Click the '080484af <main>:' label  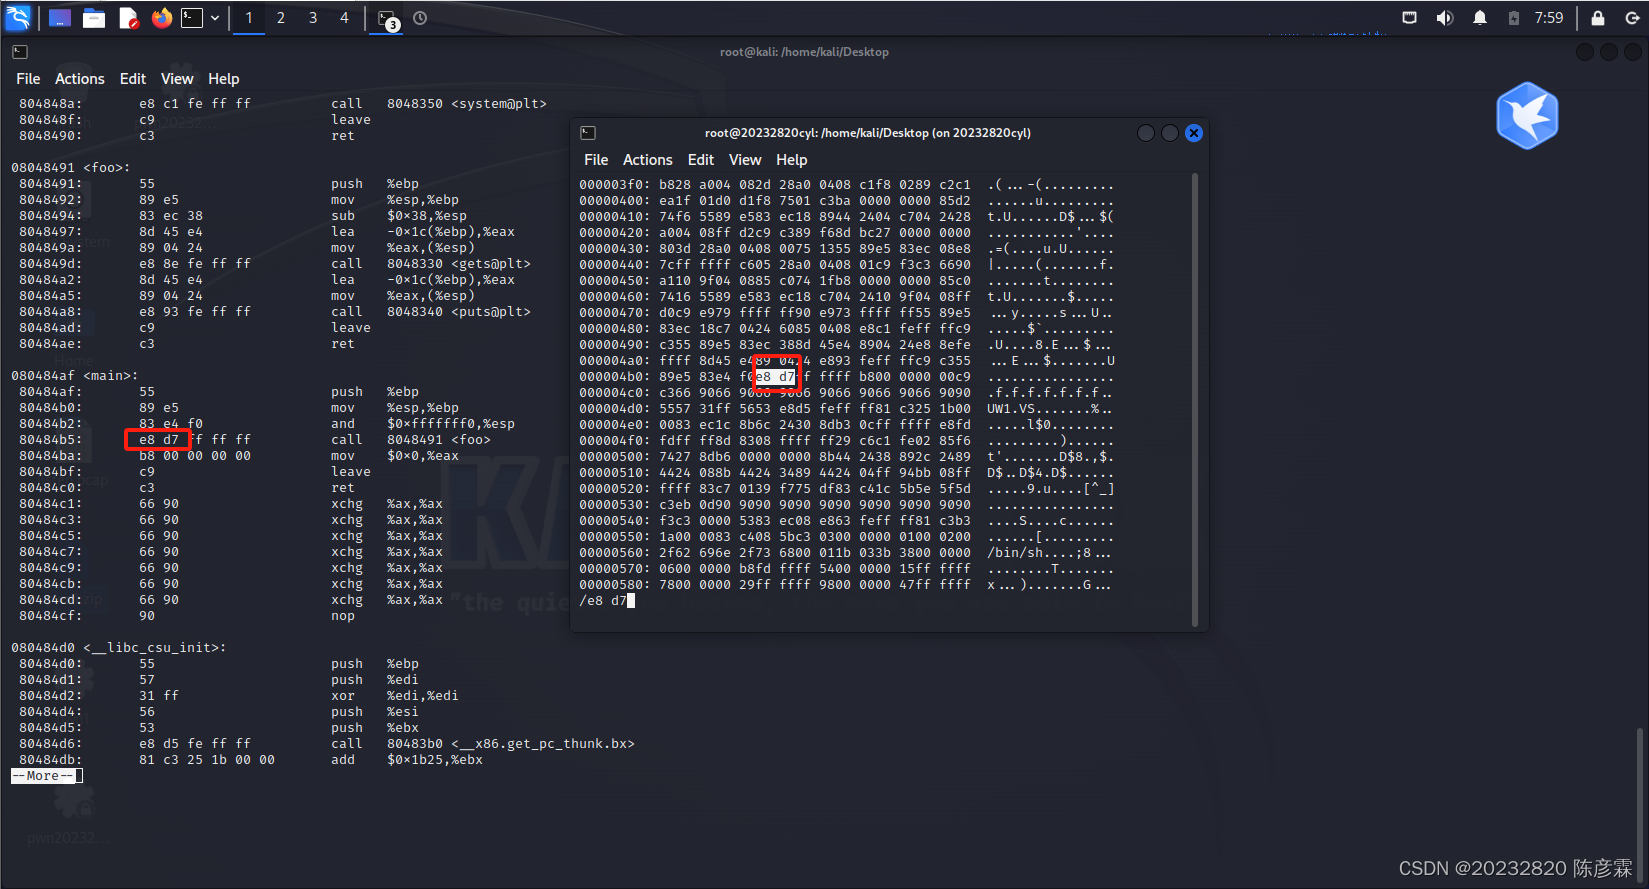pyautogui.click(x=75, y=376)
